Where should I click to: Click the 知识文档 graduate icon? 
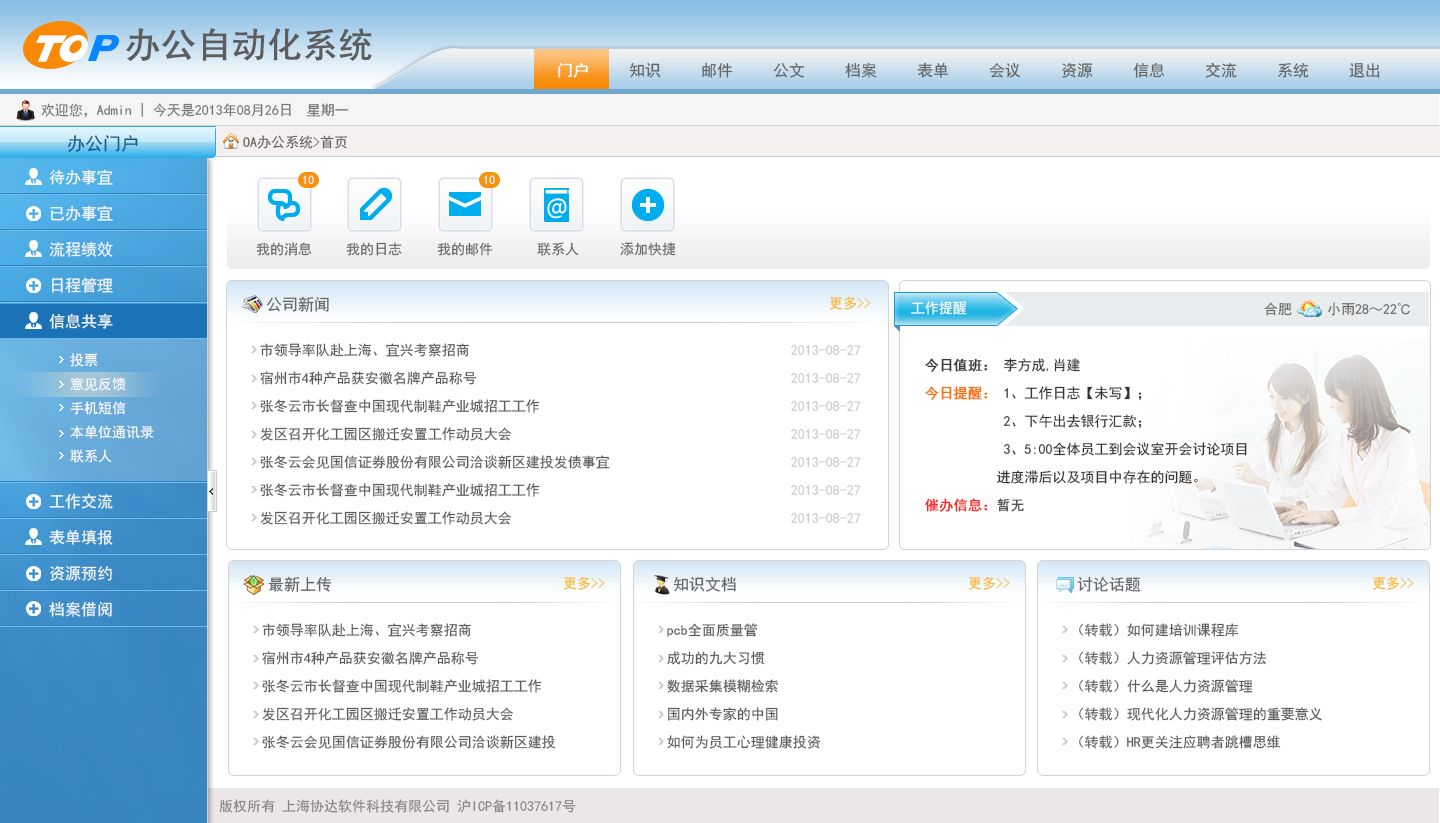click(661, 584)
